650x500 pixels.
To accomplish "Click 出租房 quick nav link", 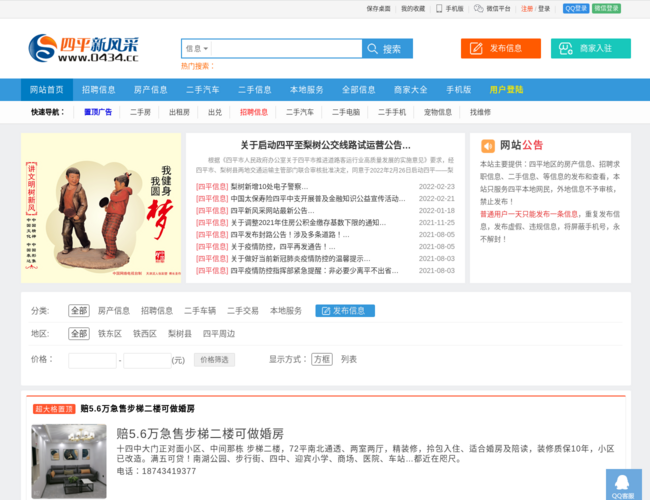I will 179,112.
